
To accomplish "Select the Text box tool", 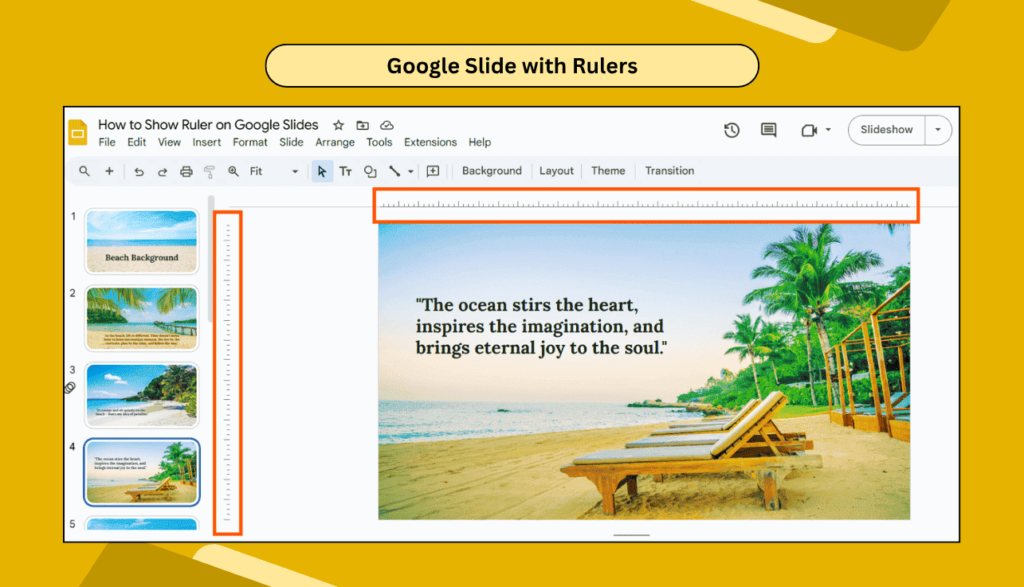I will pos(346,171).
